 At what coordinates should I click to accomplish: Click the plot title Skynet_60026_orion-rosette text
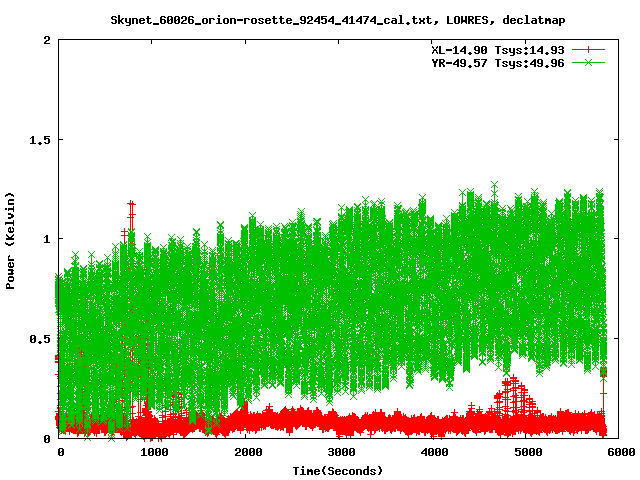coord(338,20)
